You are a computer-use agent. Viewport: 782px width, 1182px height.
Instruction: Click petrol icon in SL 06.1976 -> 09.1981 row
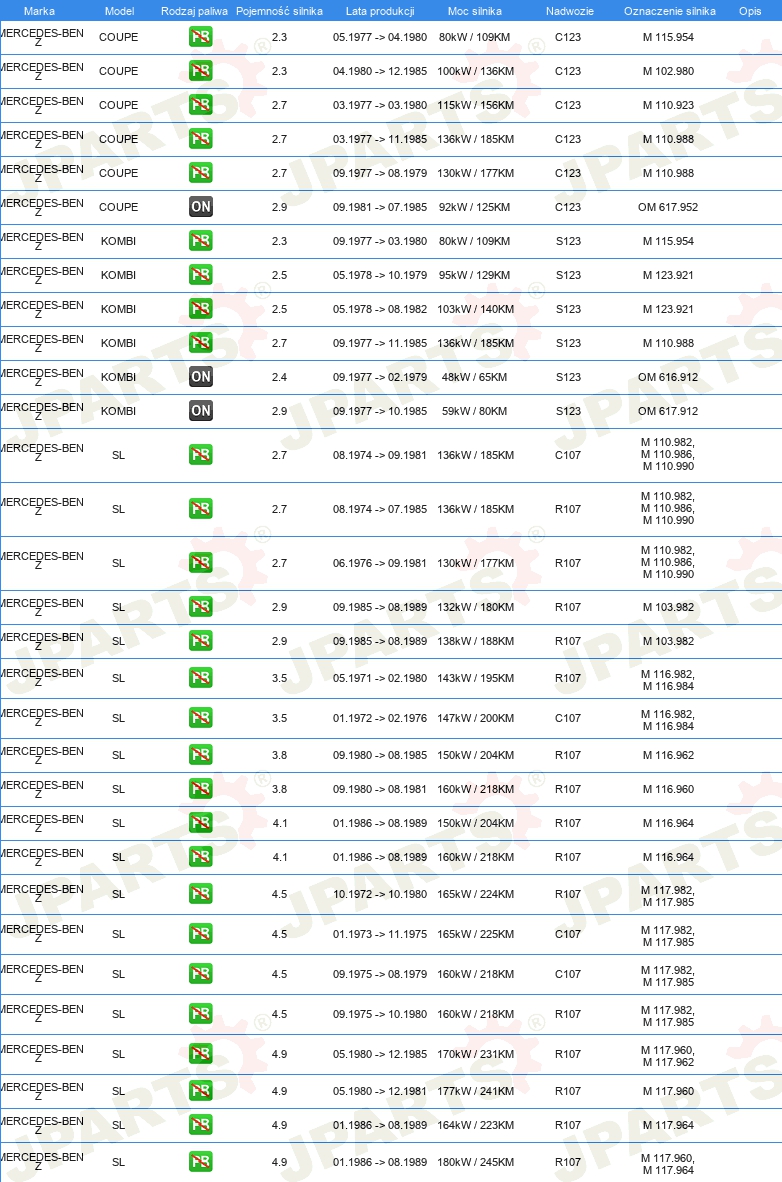(201, 562)
